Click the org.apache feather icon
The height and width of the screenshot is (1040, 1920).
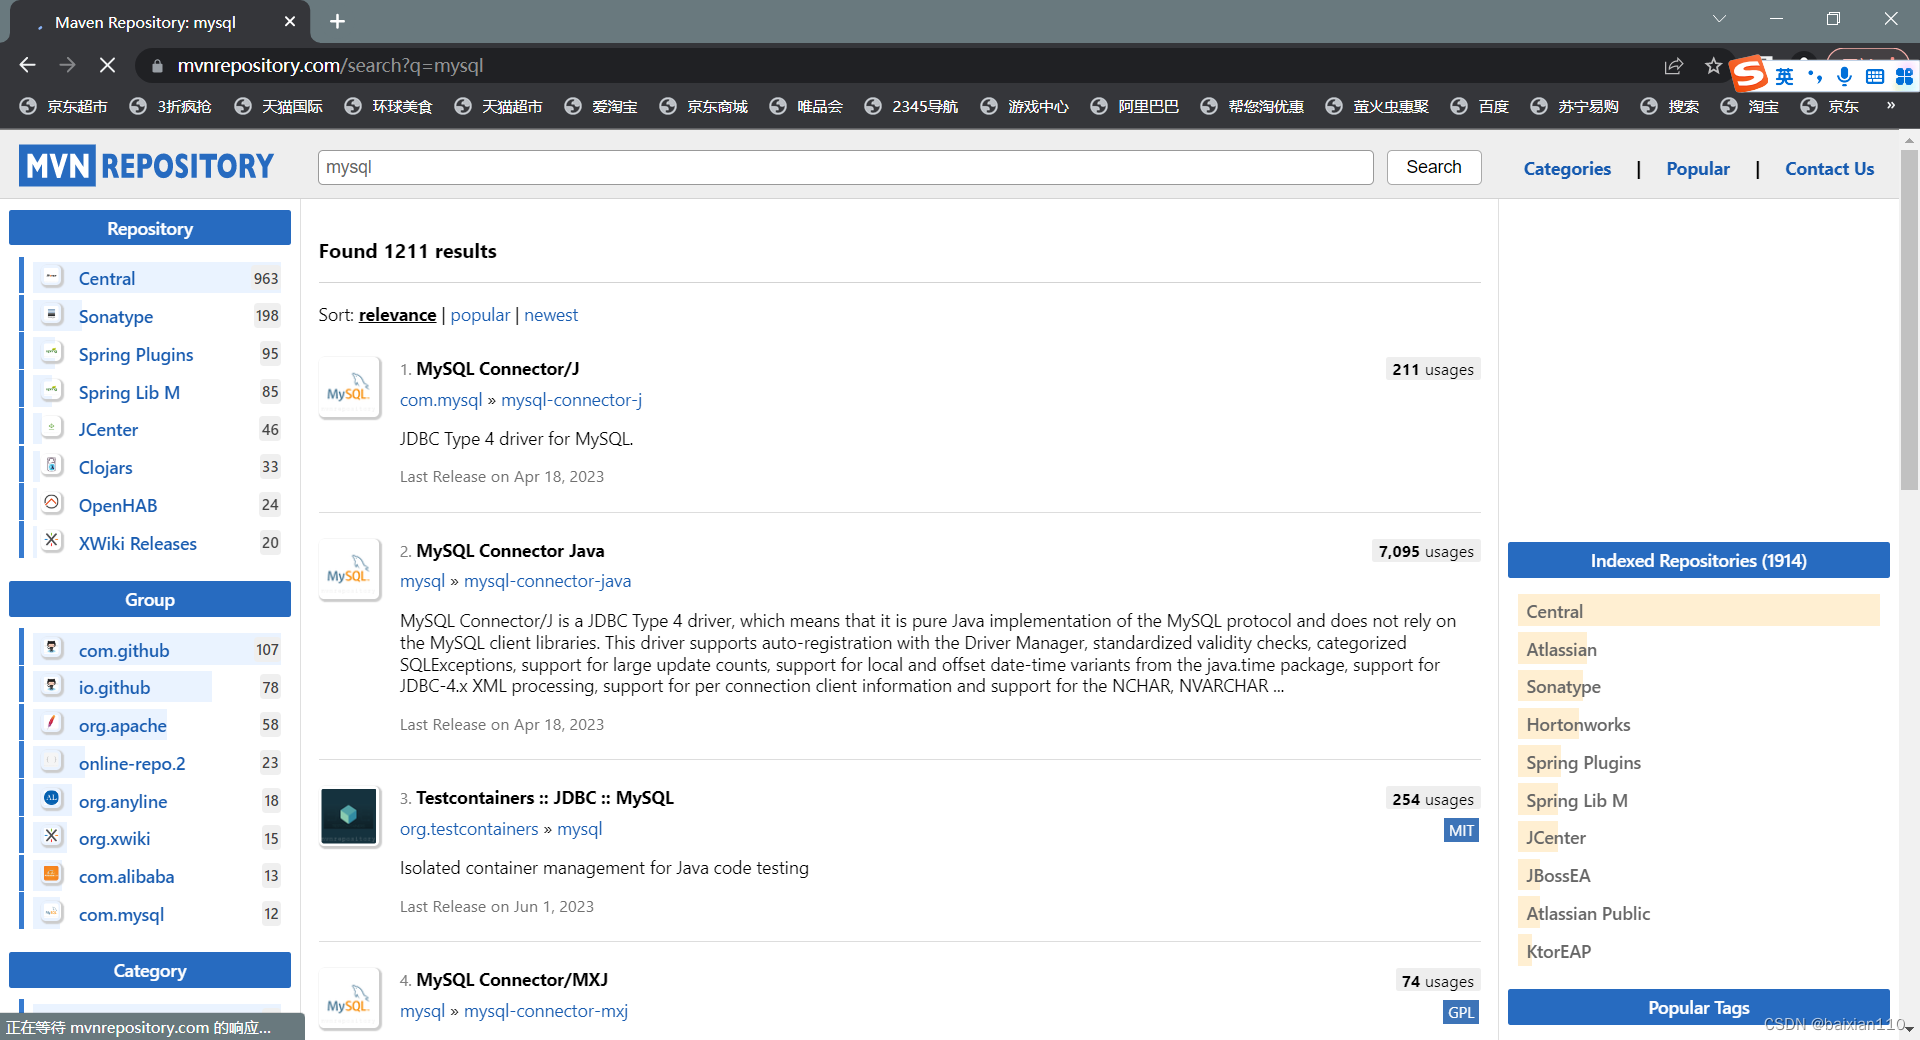(x=52, y=724)
